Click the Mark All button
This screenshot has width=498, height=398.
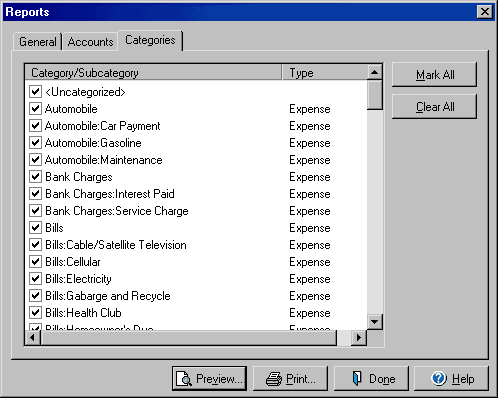pyautogui.click(x=435, y=75)
